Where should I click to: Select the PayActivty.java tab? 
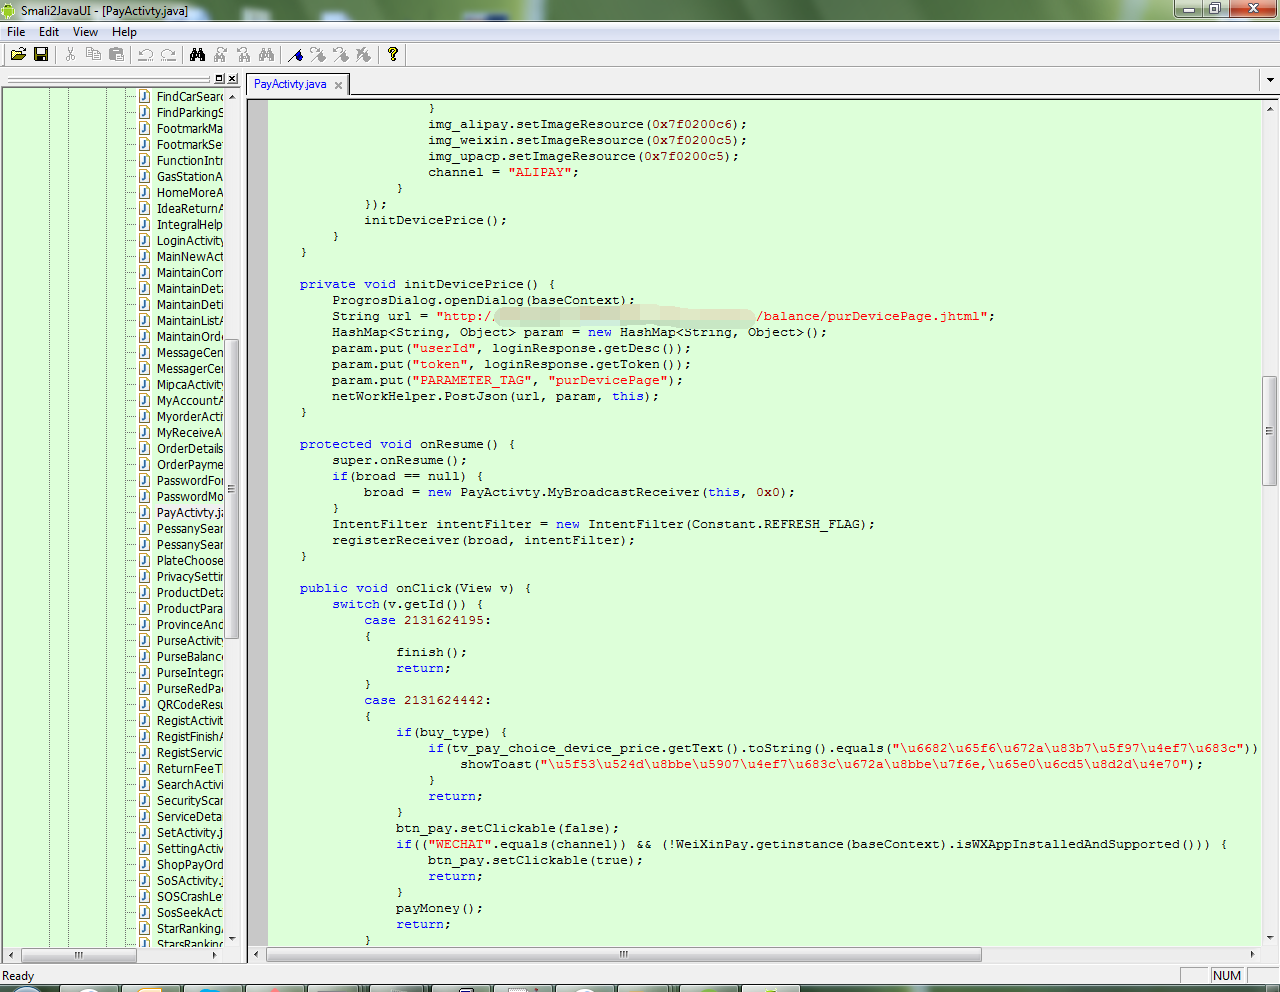click(290, 84)
